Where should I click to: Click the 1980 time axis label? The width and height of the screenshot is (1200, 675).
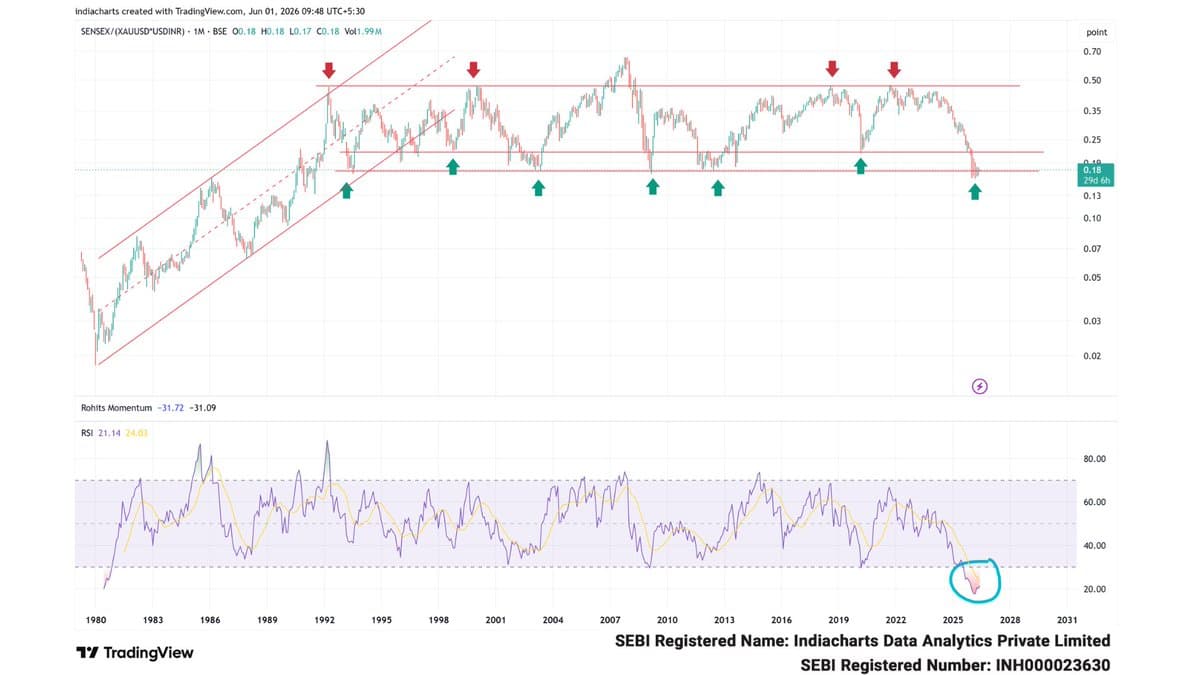point(96,620)
